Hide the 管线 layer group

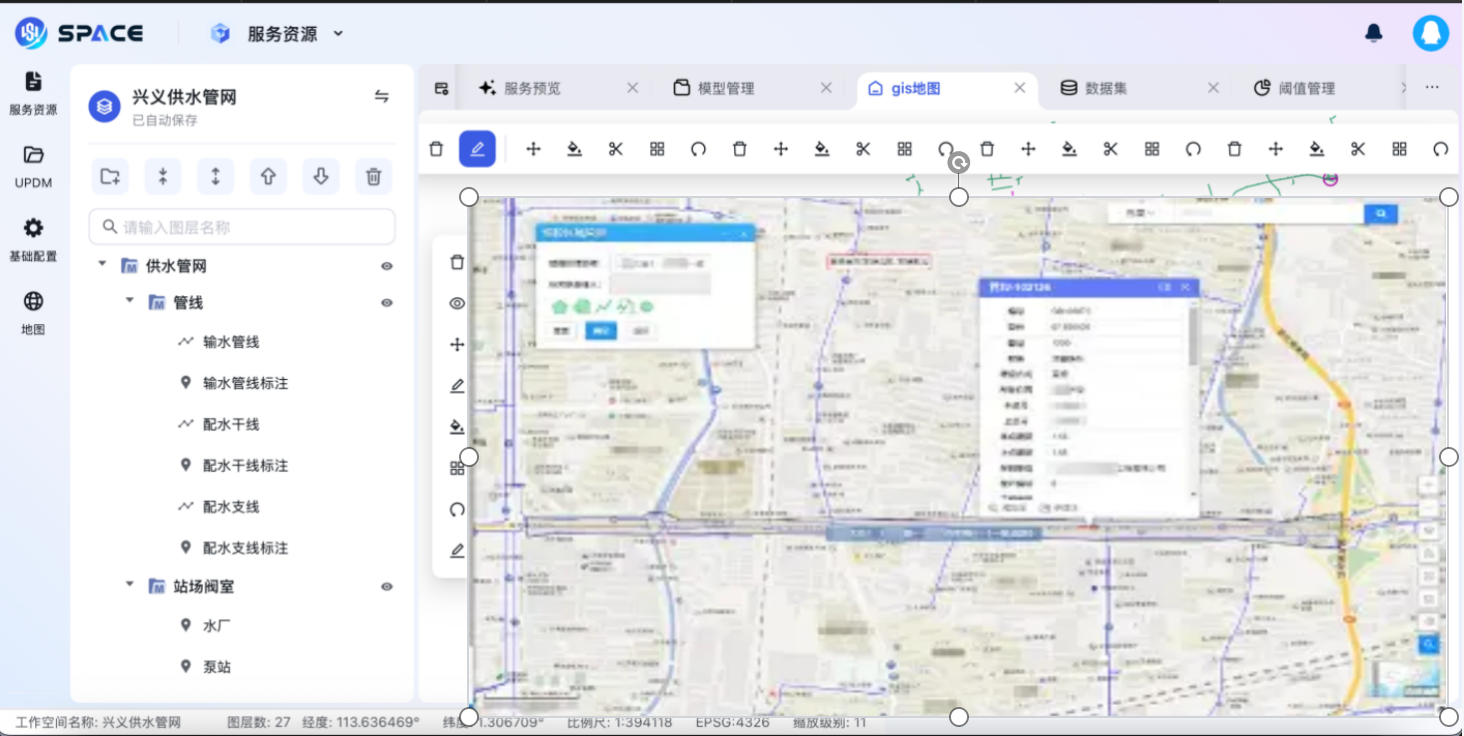point(387,303)
